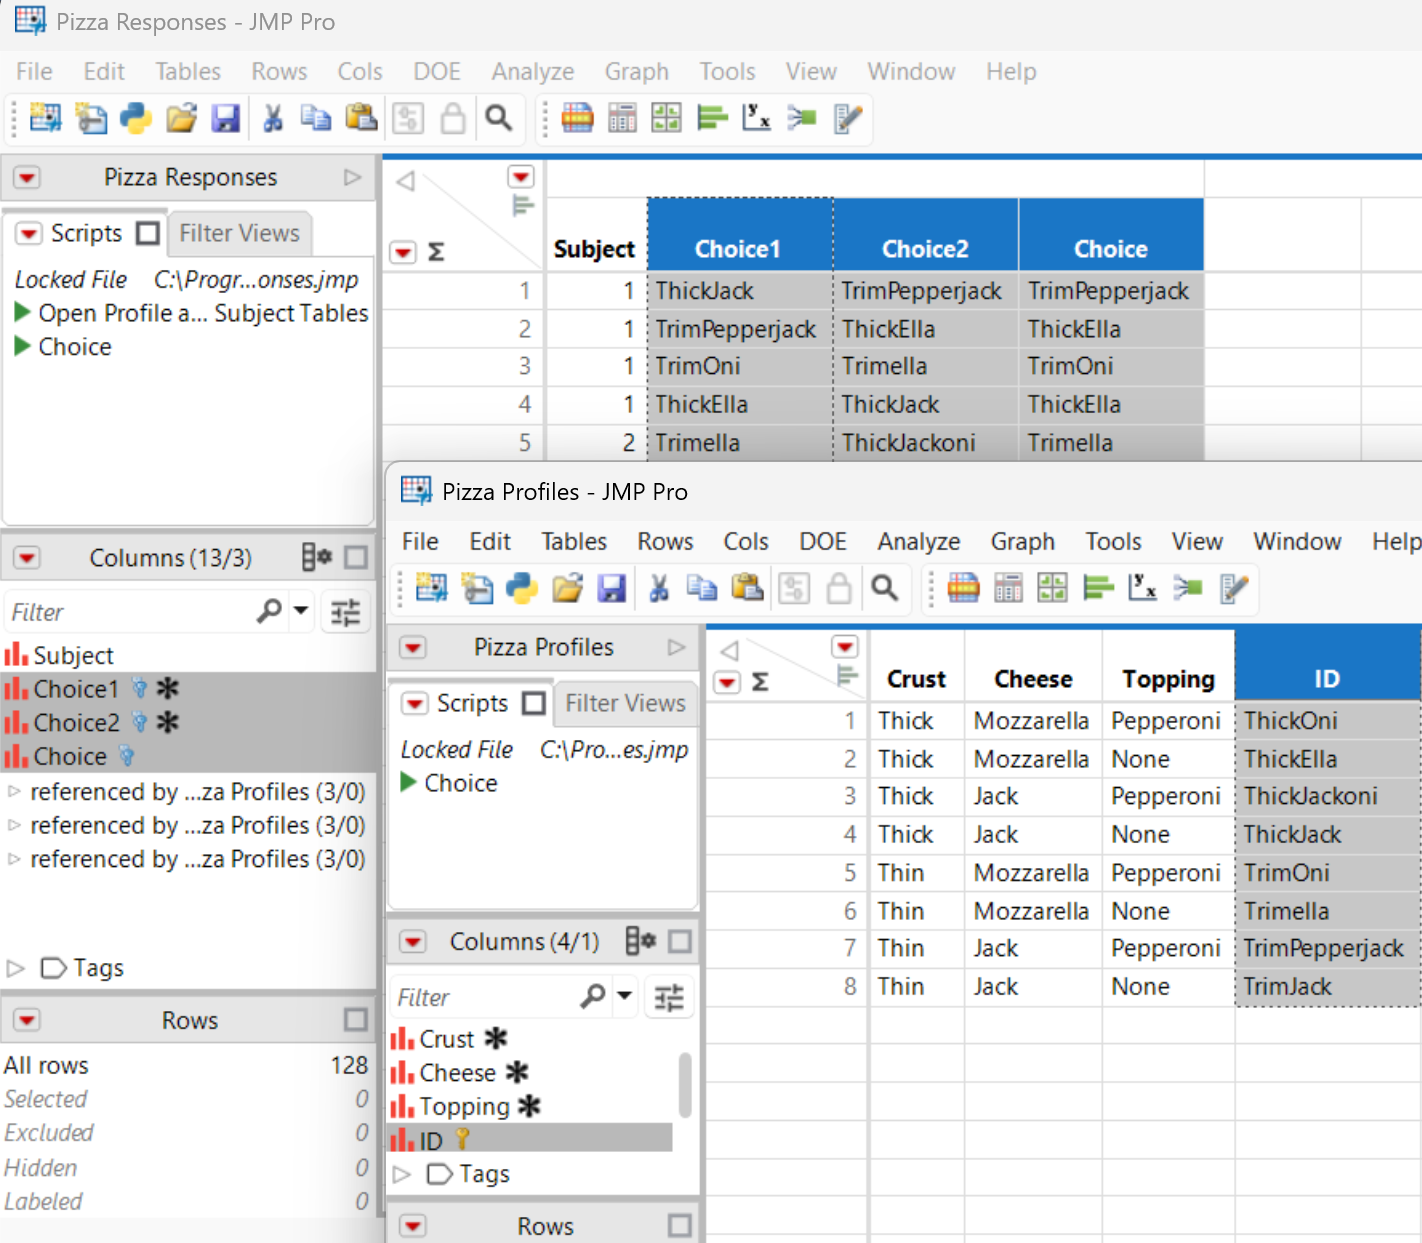The width and height of the screenshot is (1422, 1243).
Task: Run a Python script using the Python toolbar icon
Action: coord(136,118)
